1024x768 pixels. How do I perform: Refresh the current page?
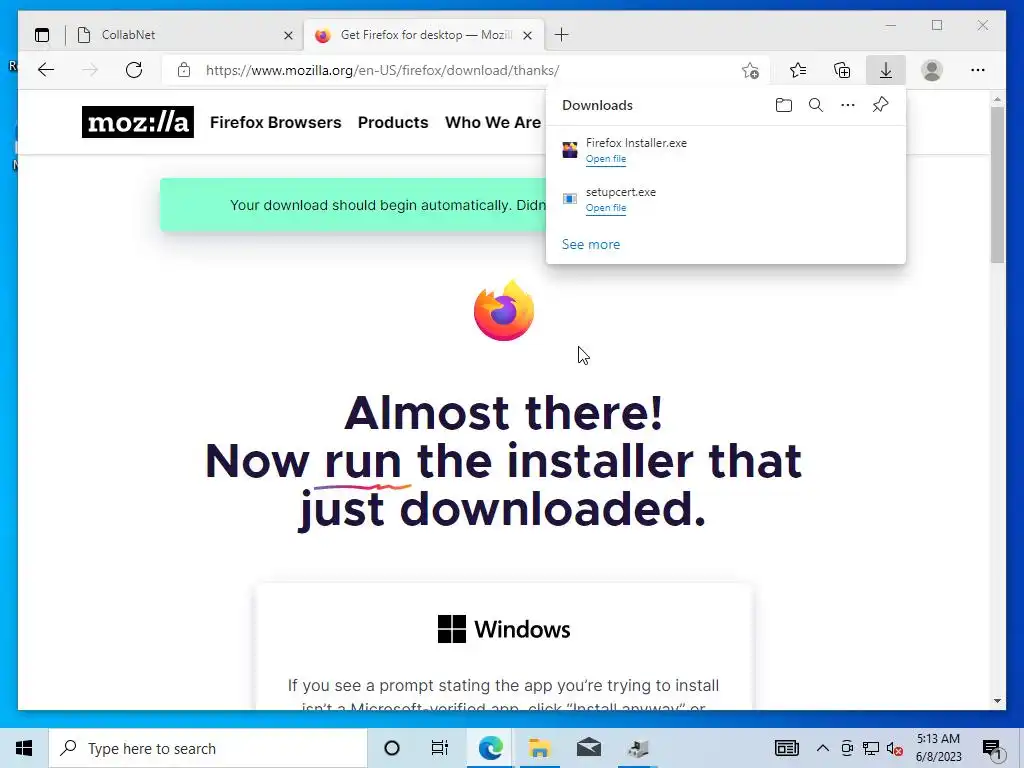[x=134, y=70]
